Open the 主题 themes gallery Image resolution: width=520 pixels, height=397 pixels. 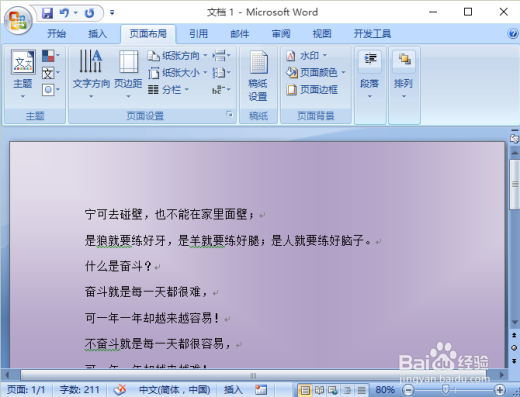[23, 74]
